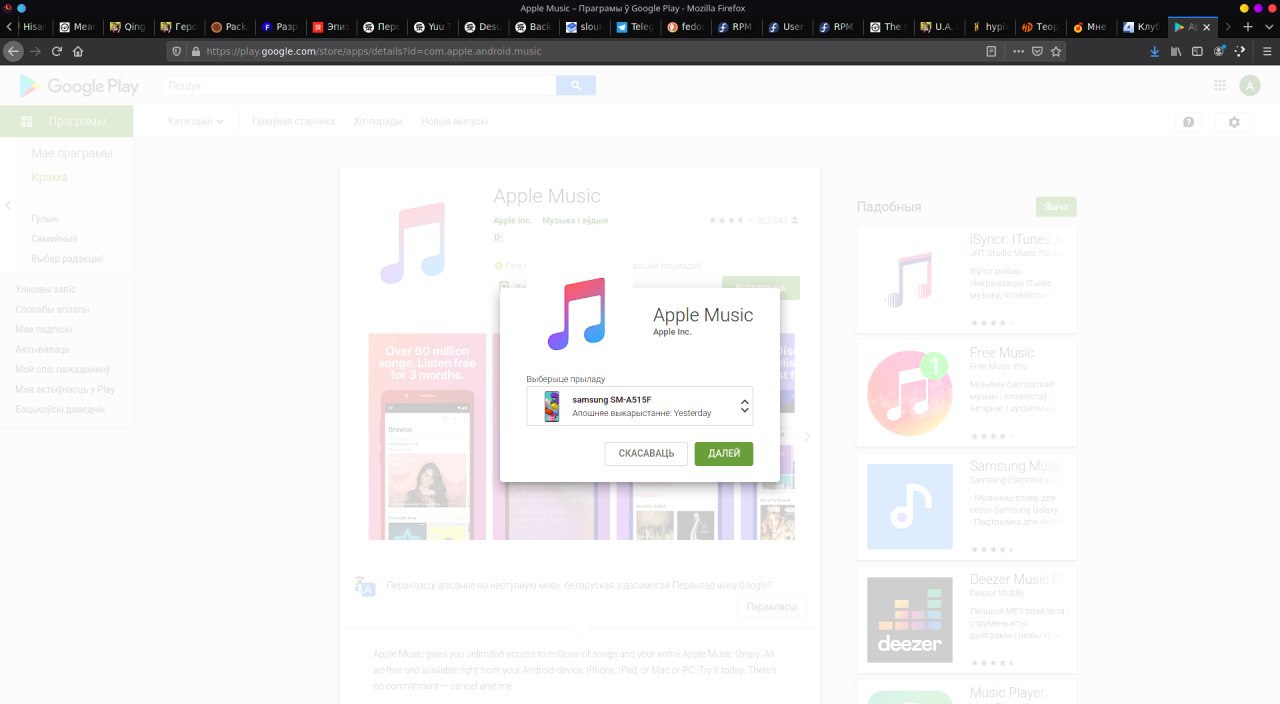Screen dimensions: 1280x704
Task: Click the Перакласці button
Action: [772, 607]
